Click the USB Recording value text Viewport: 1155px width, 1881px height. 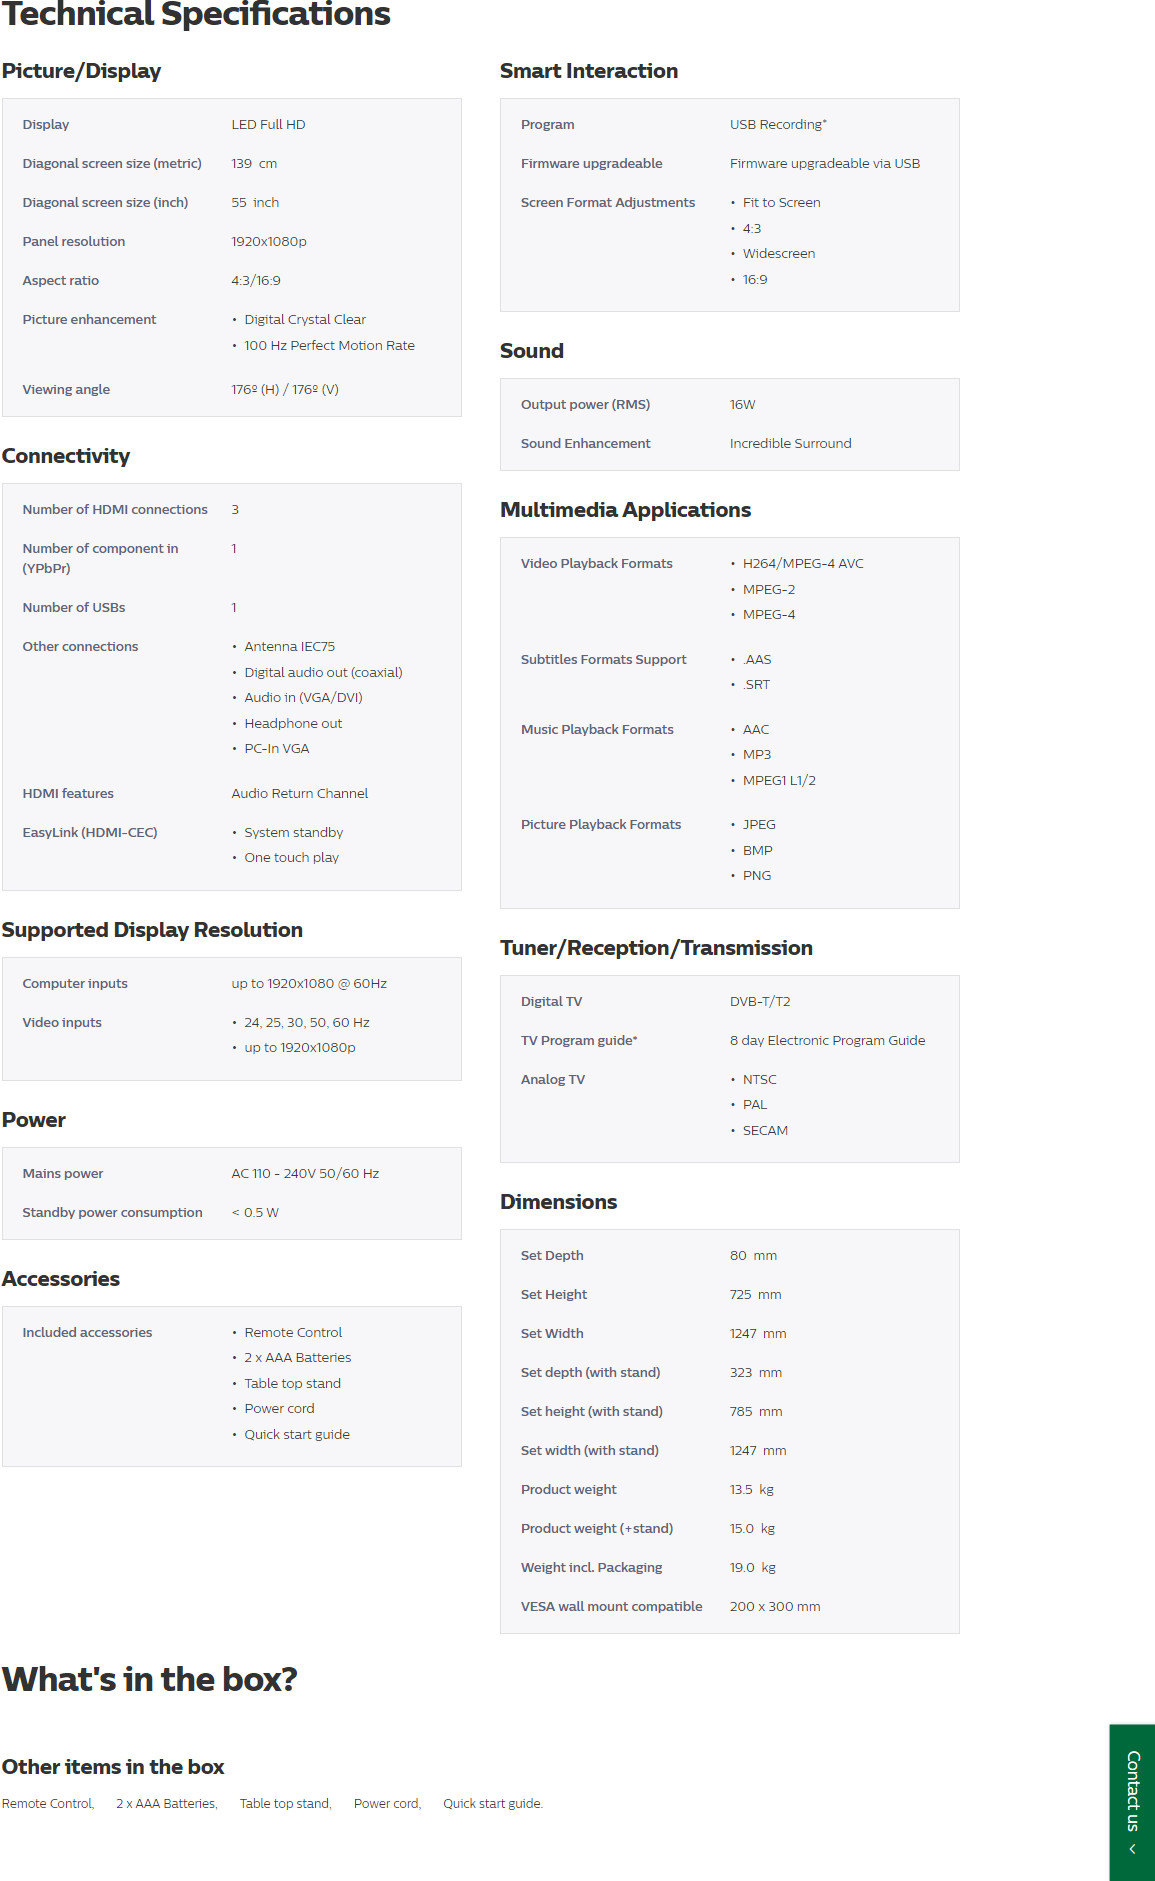777,125
